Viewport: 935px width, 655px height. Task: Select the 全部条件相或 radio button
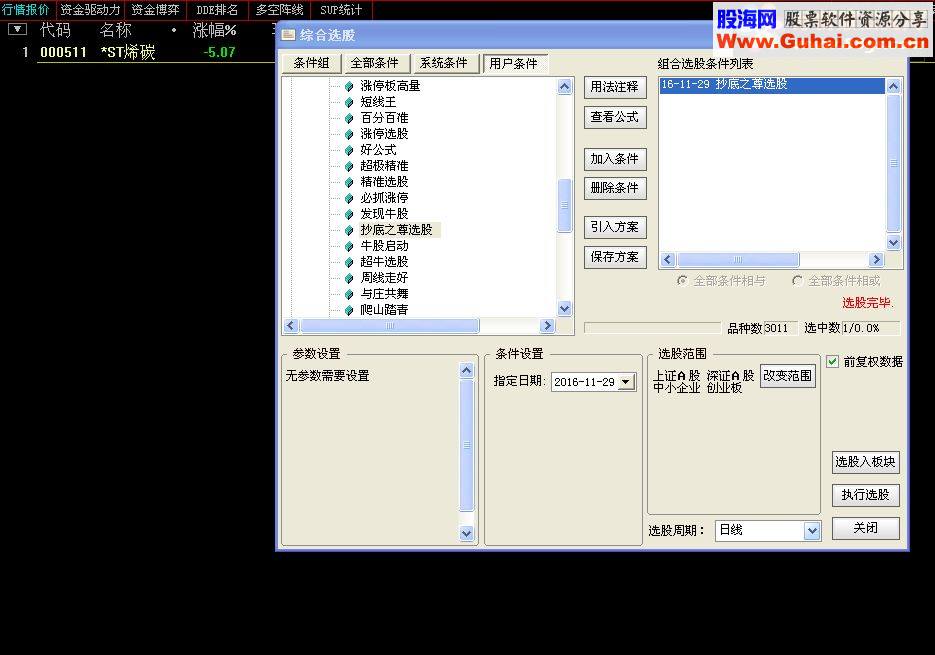797,280
